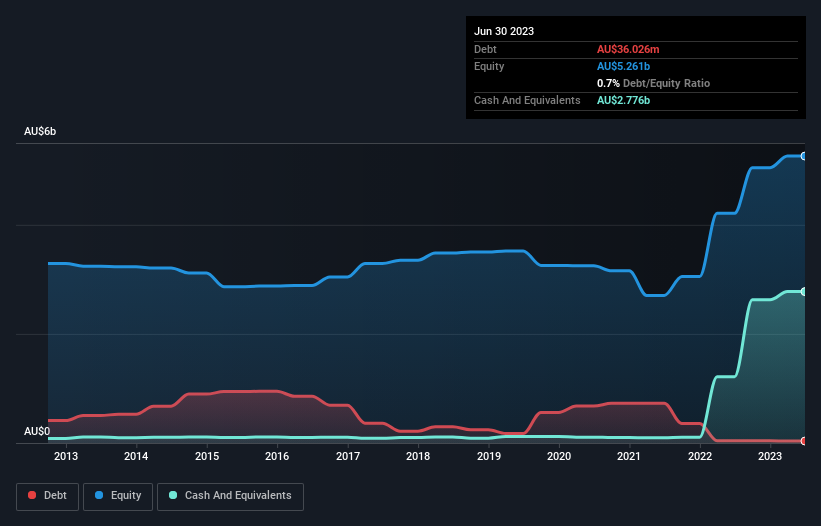Click the 2018 x-axis label
This screenshot has width=821, height=526.
pos(418,456)
